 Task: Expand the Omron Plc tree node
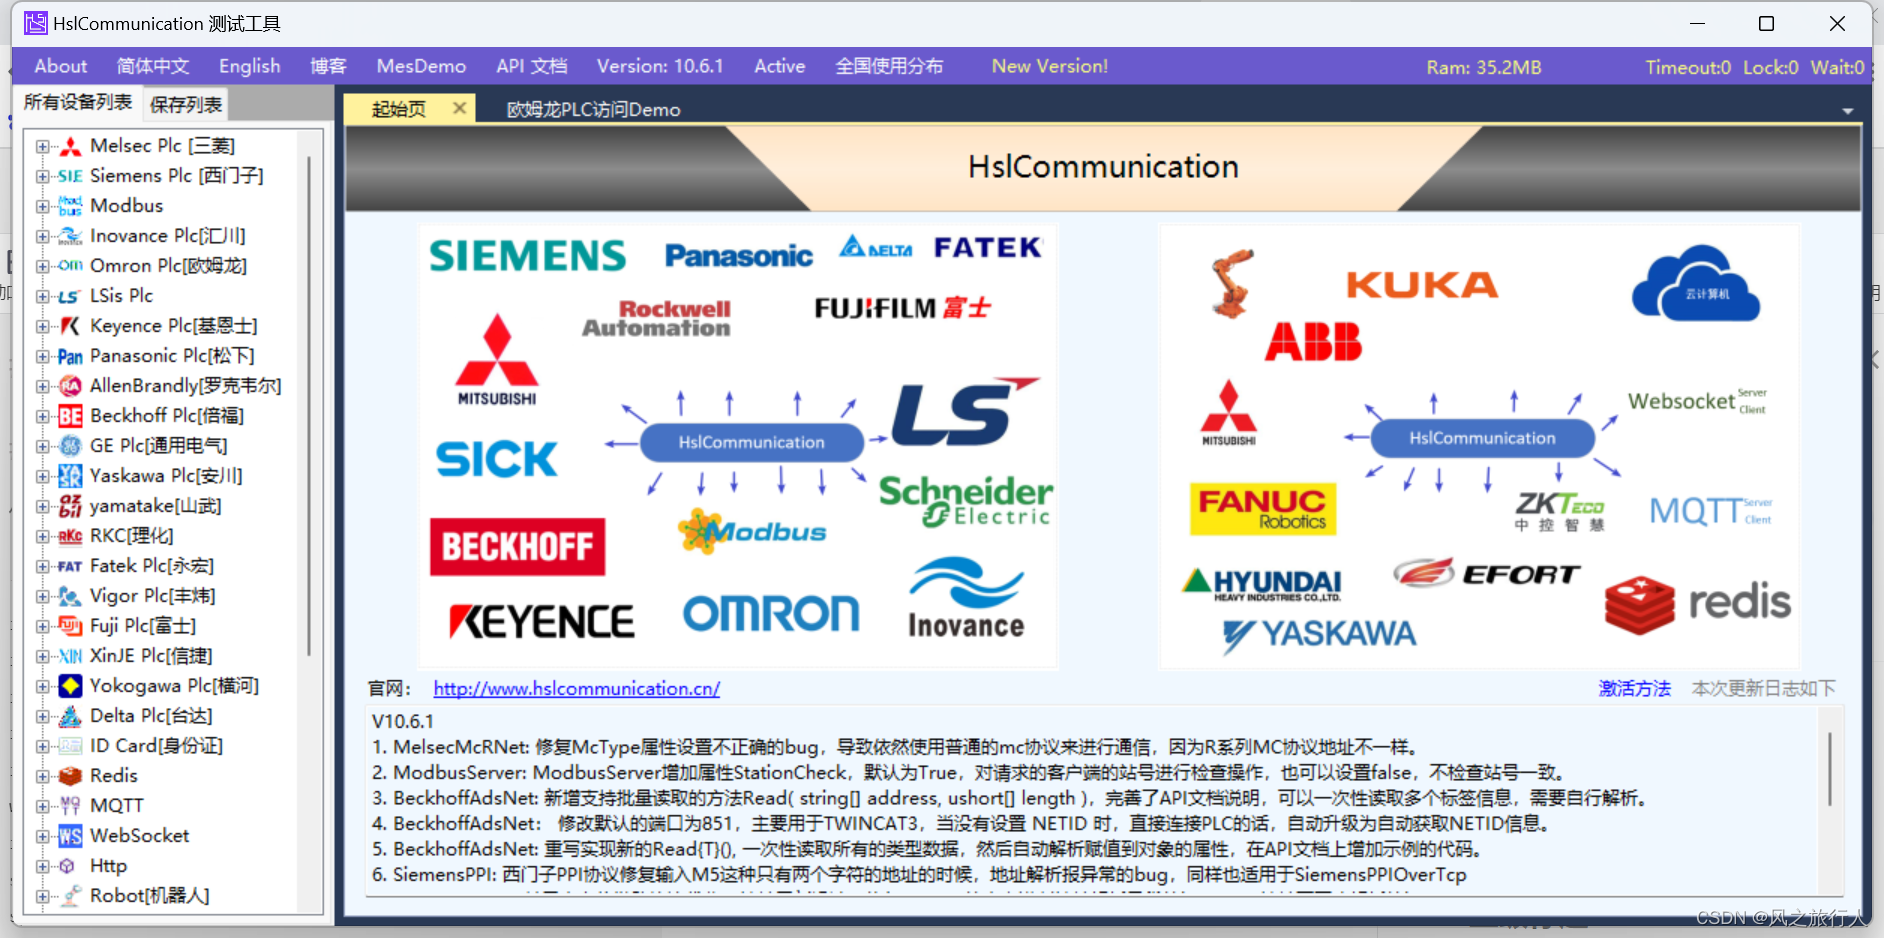[x=42, y=266]
